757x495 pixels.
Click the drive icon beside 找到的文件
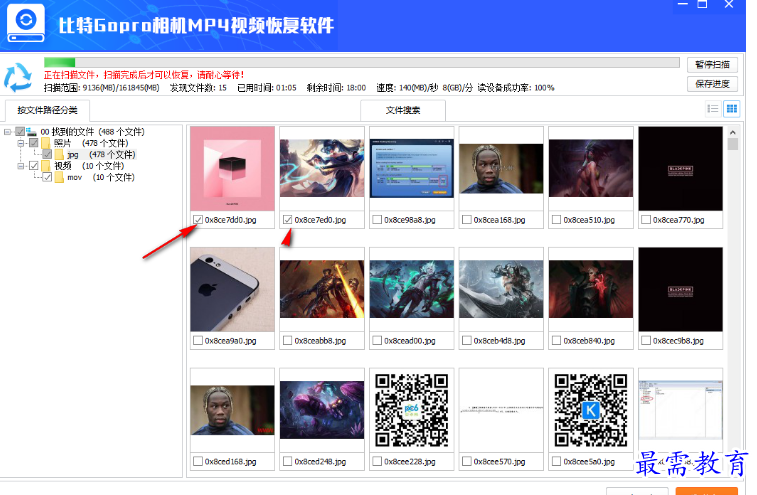click(x=32, y=132)
